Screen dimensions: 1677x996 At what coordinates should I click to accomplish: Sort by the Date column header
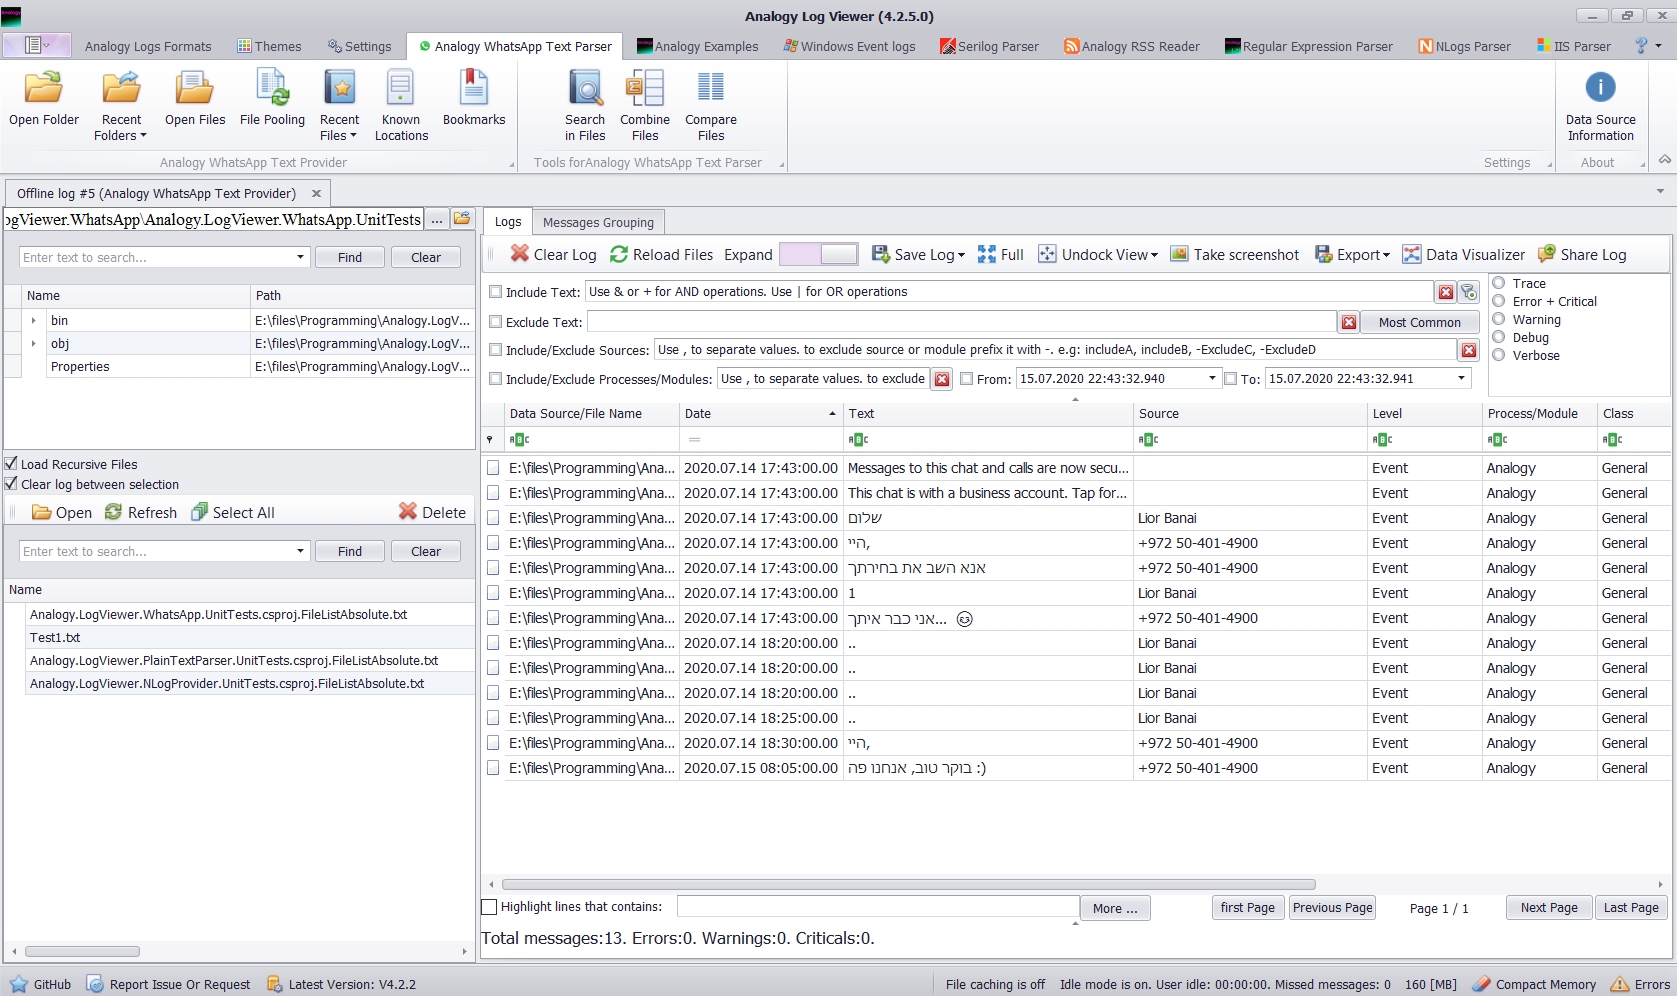coord(760,413)
